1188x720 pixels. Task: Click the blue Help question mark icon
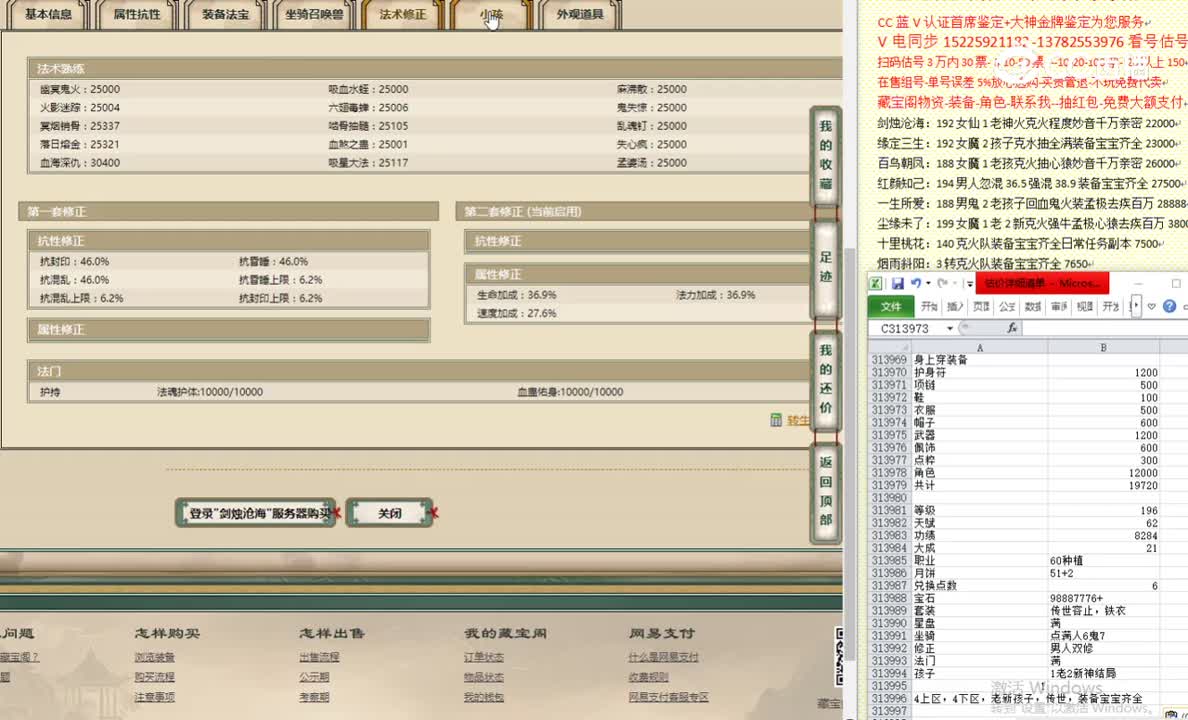pyautogui.click(x=1169, y=305)
